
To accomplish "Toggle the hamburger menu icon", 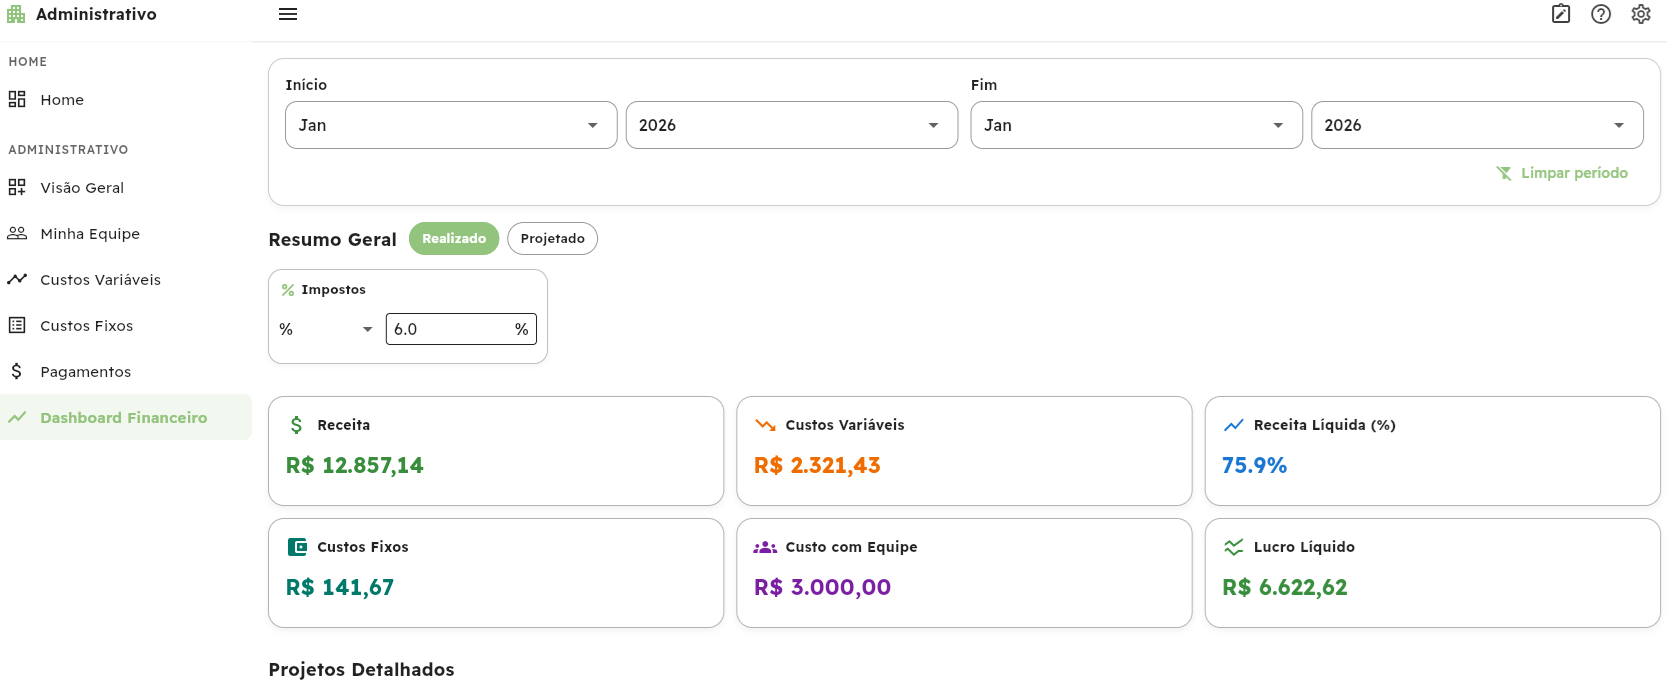I will [x=288, y=14].
